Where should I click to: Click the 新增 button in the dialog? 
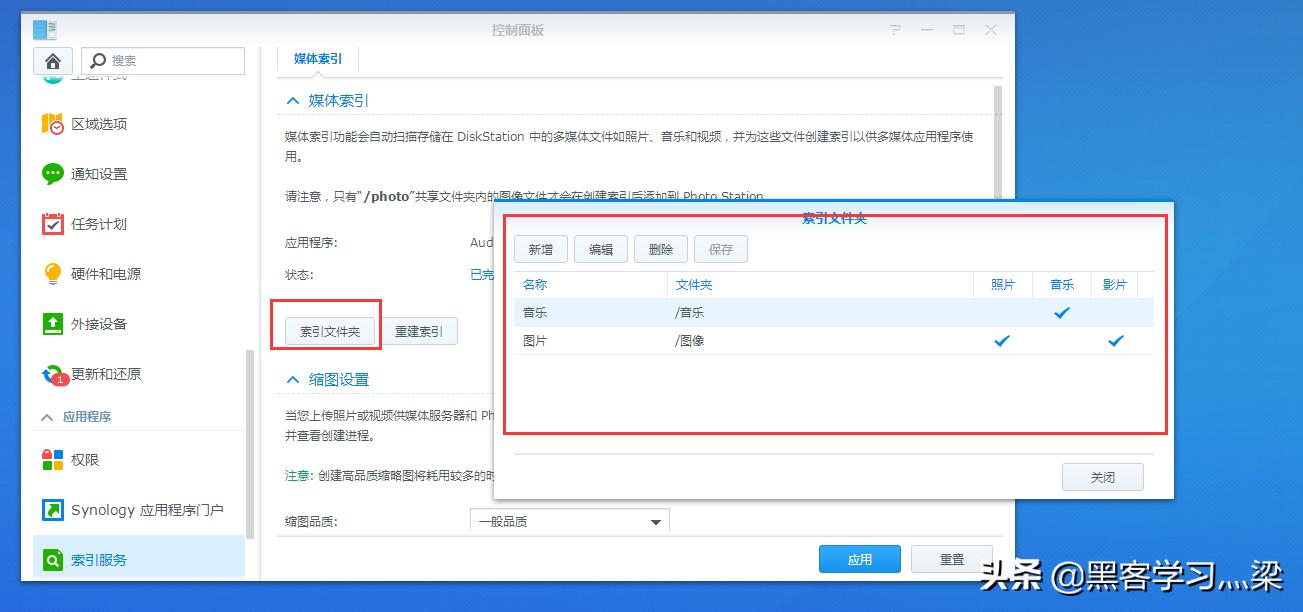tap(540, 248)
